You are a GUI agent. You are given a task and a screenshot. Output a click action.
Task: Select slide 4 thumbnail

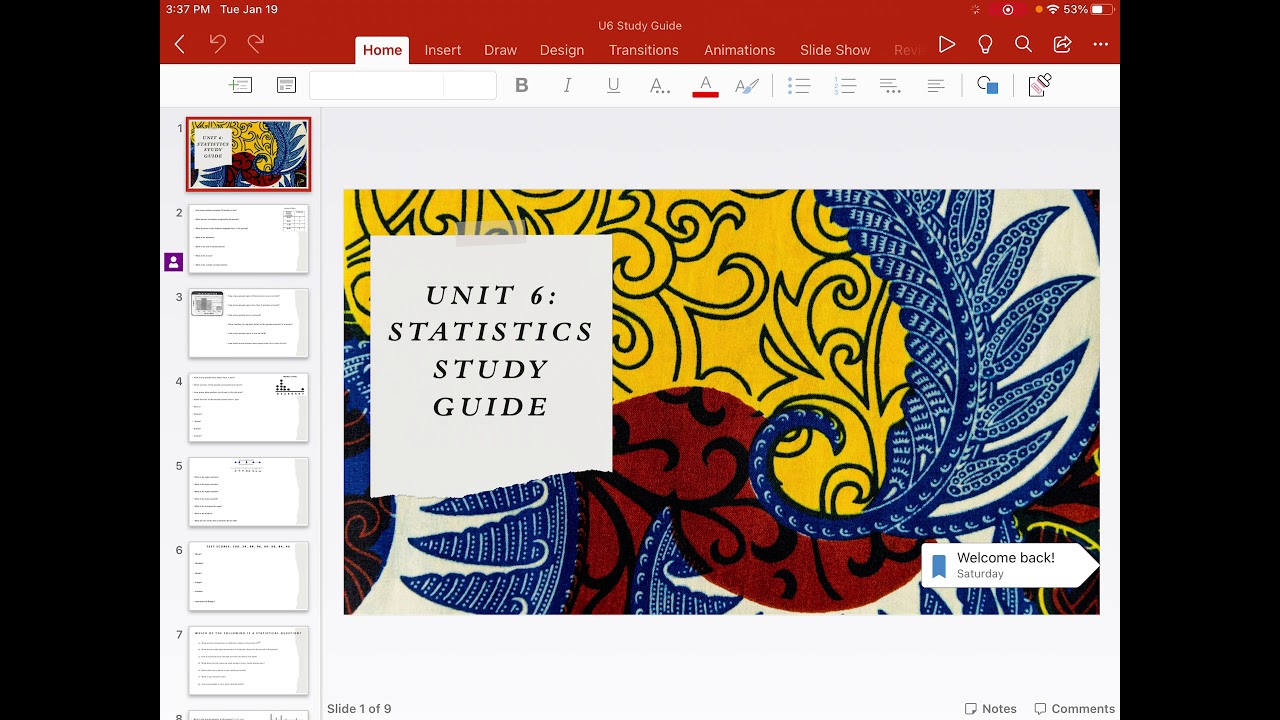pyautogui.click(x=249, y=407)
